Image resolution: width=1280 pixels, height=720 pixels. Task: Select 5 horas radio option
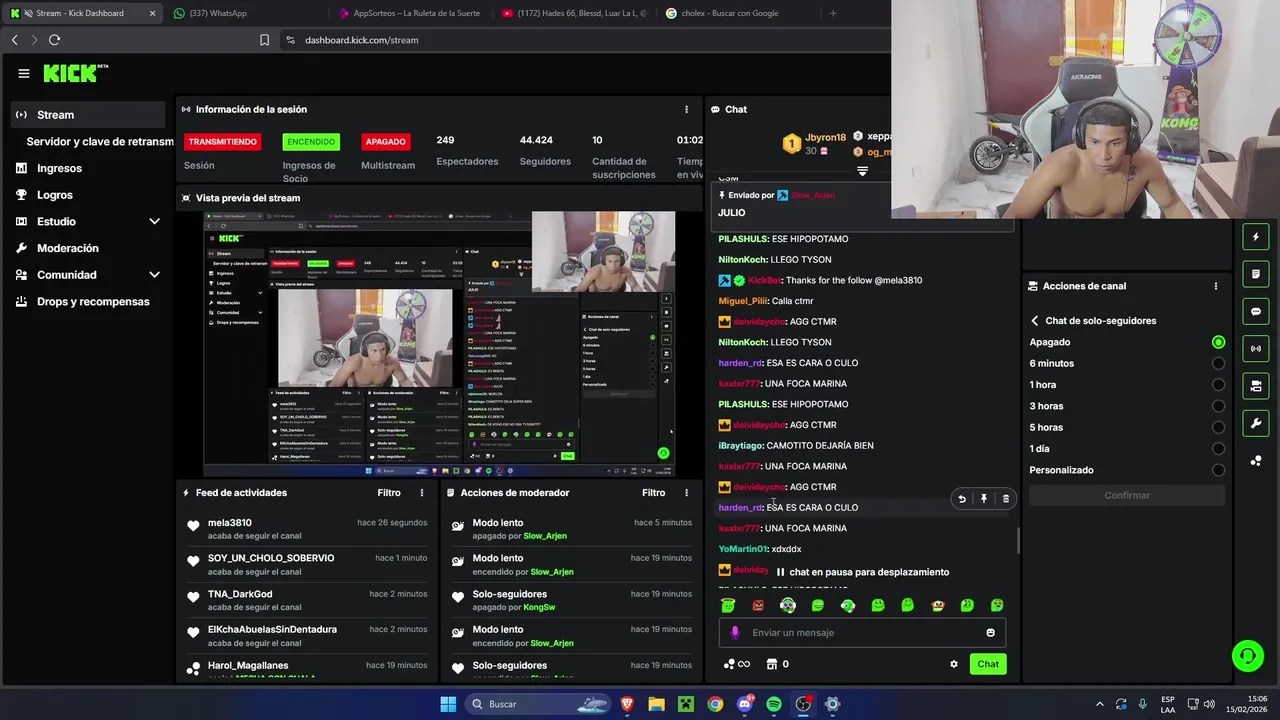tap(1218, 427)
